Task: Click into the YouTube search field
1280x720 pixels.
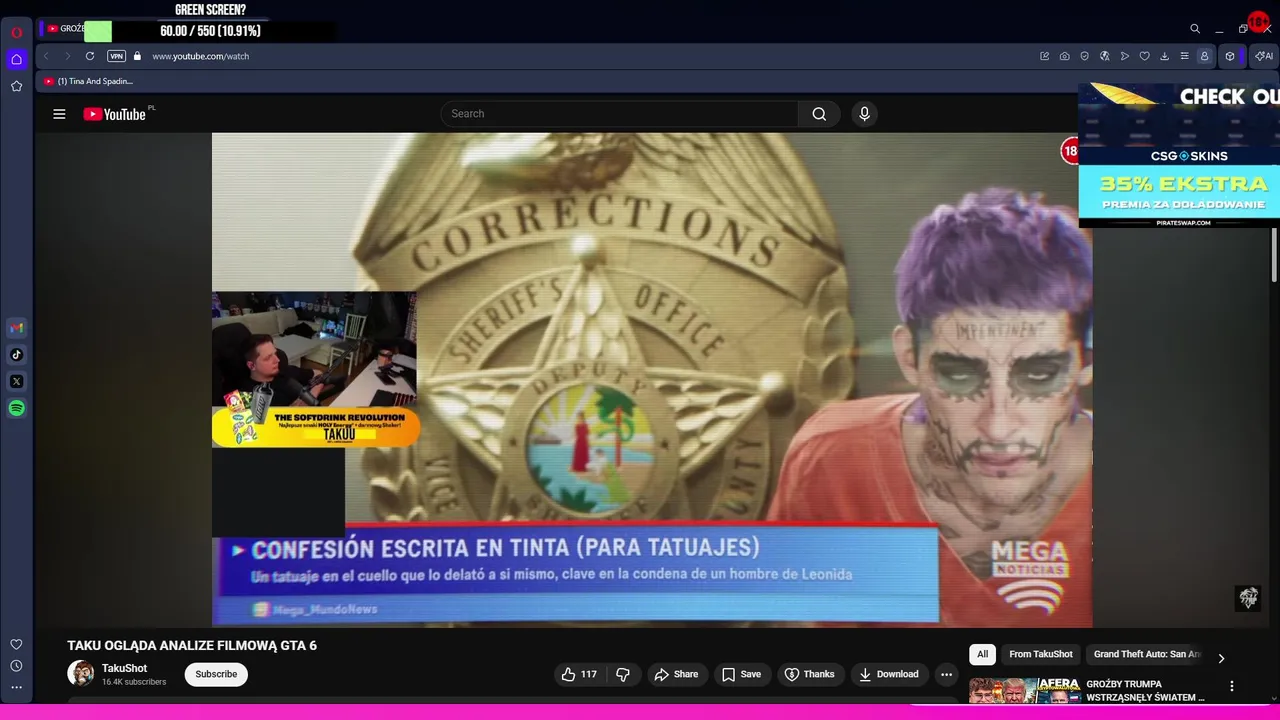Action: 620,114
